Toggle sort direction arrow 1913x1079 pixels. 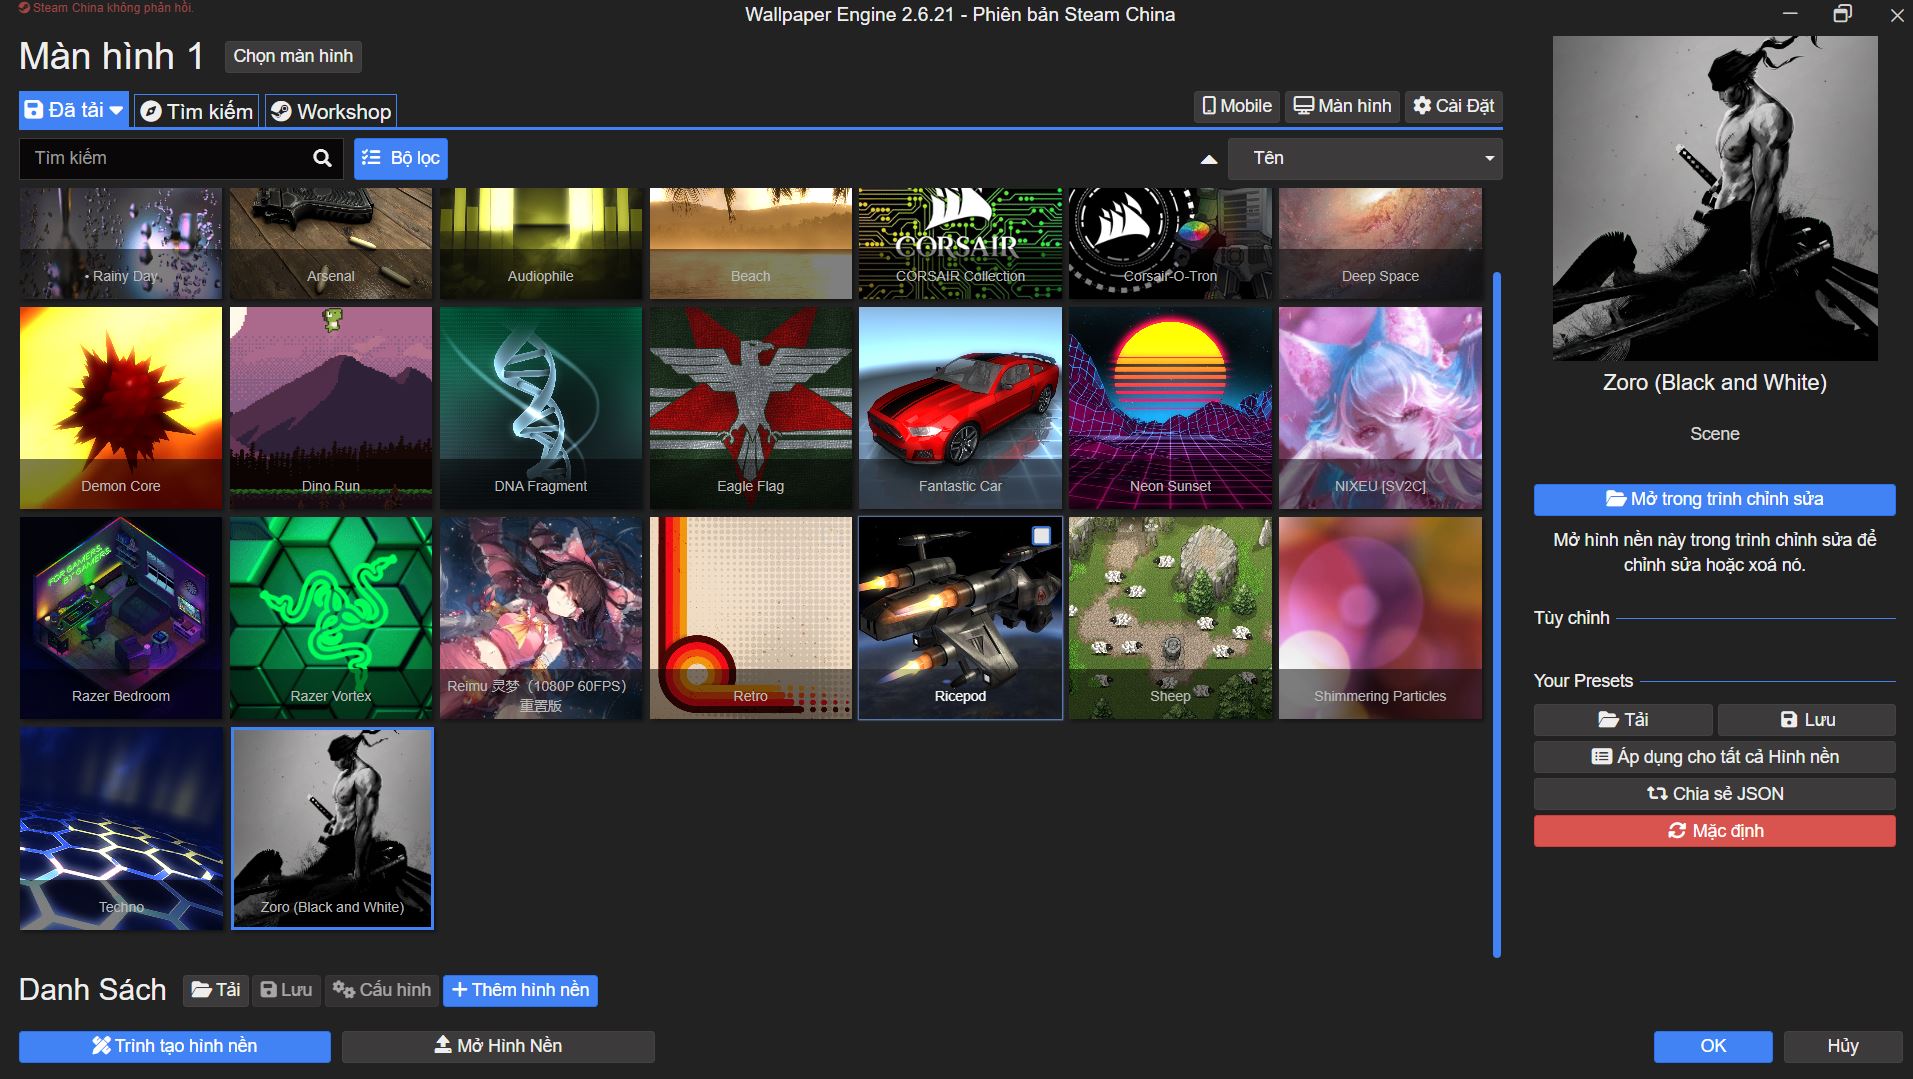pyautogui.click(x=1208, y=159)
